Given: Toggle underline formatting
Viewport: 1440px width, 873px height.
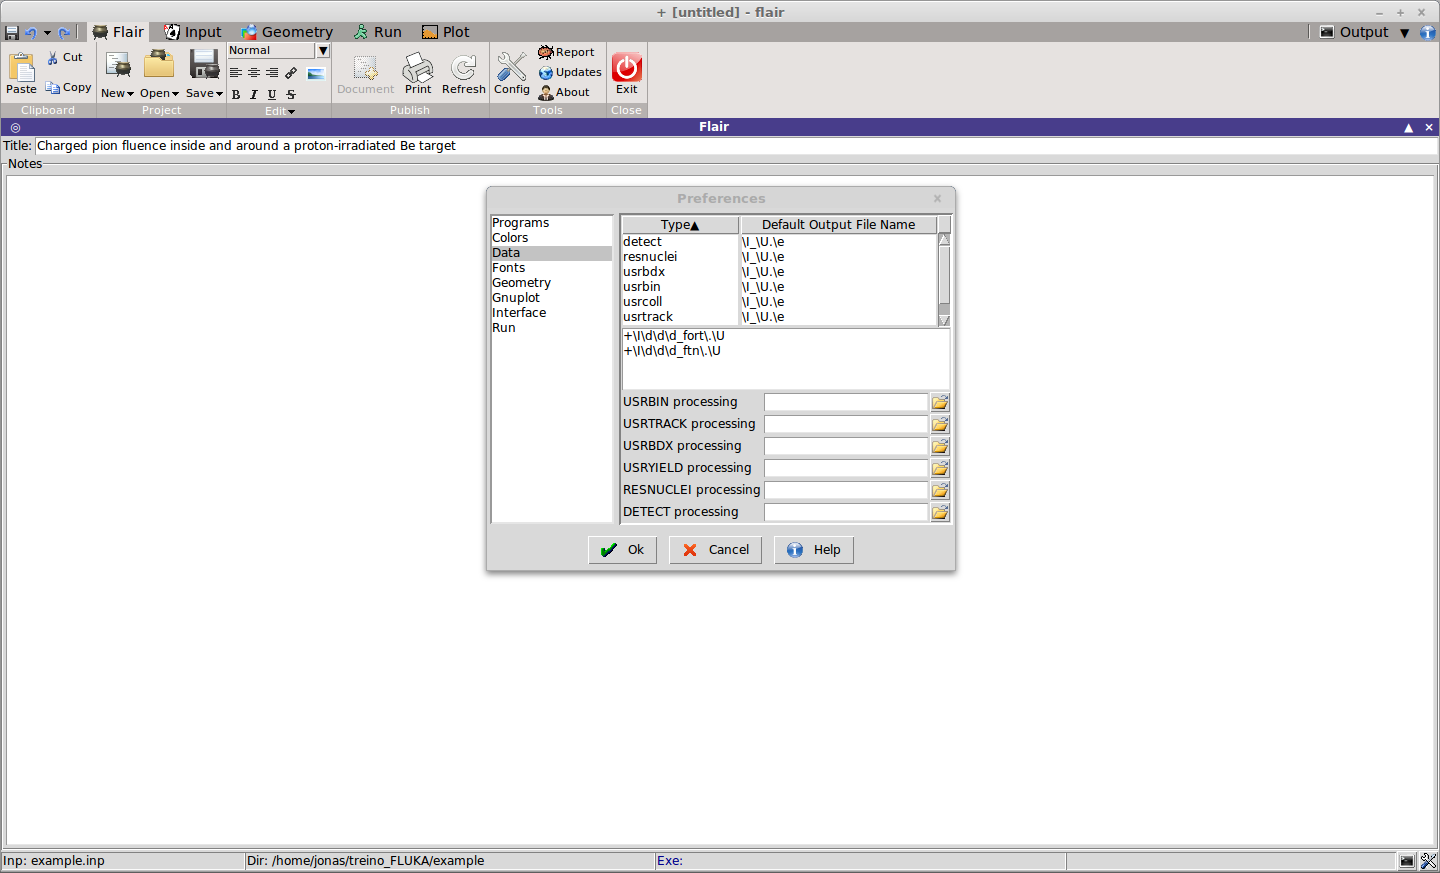Looking at the screenshot, I should pyautogui.click(x=272, y=95).
